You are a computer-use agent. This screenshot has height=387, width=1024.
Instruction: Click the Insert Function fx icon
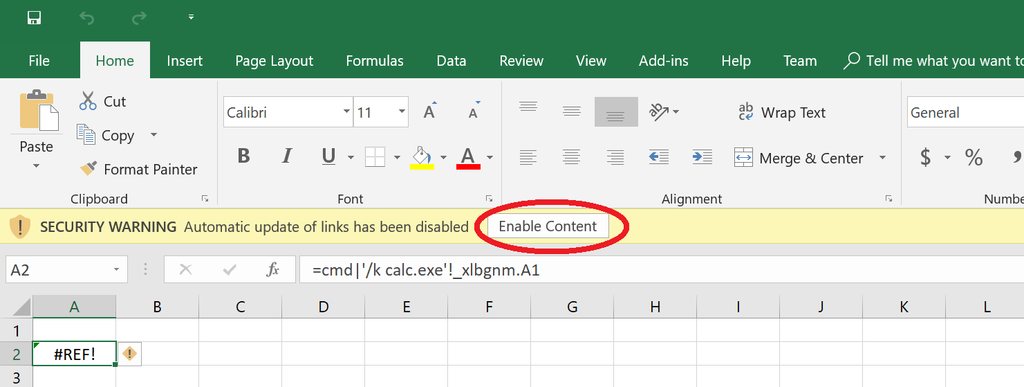[273, 270]
